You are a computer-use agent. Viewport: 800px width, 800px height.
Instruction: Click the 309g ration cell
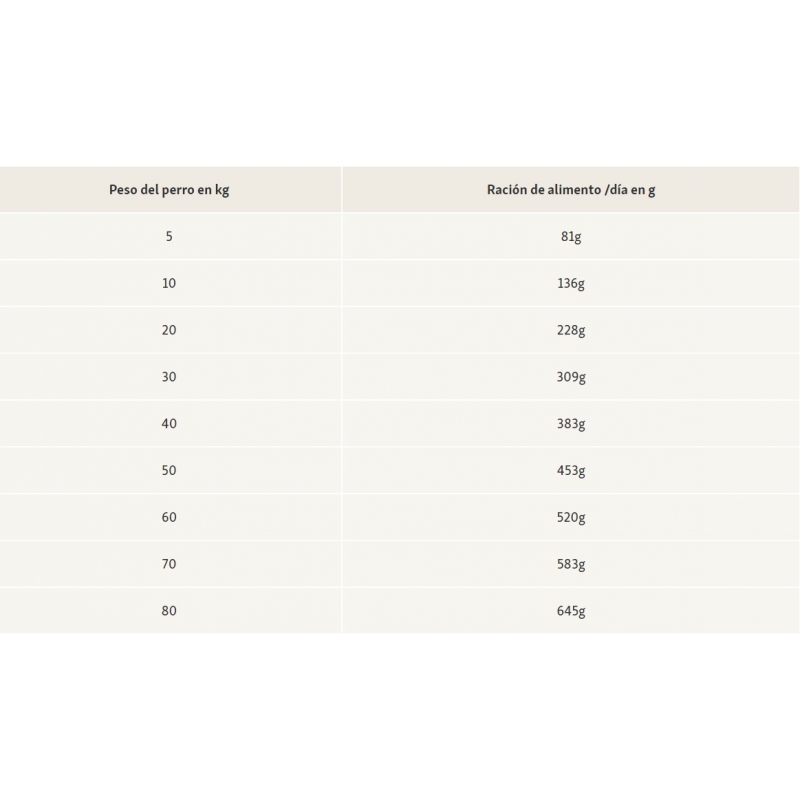(571, 377)
